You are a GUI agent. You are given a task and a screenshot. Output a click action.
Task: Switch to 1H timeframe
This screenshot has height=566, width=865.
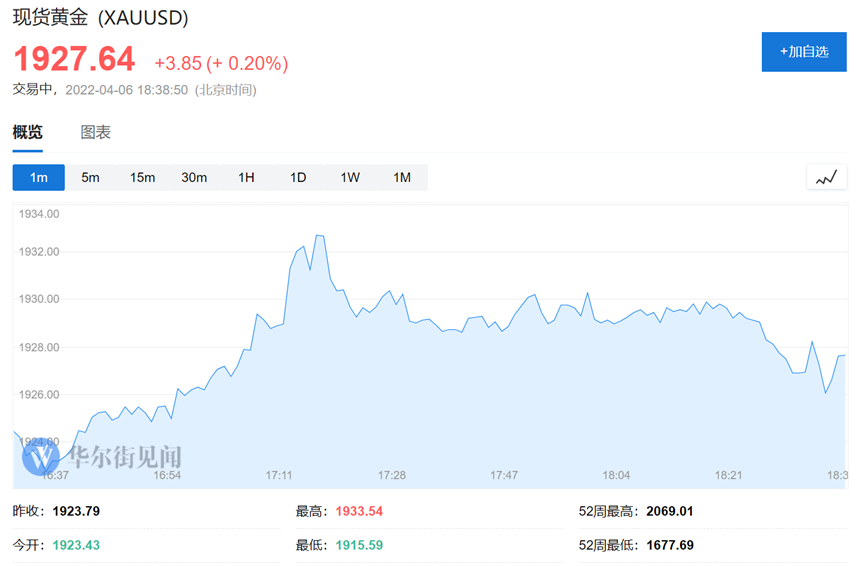coord(246,178)
